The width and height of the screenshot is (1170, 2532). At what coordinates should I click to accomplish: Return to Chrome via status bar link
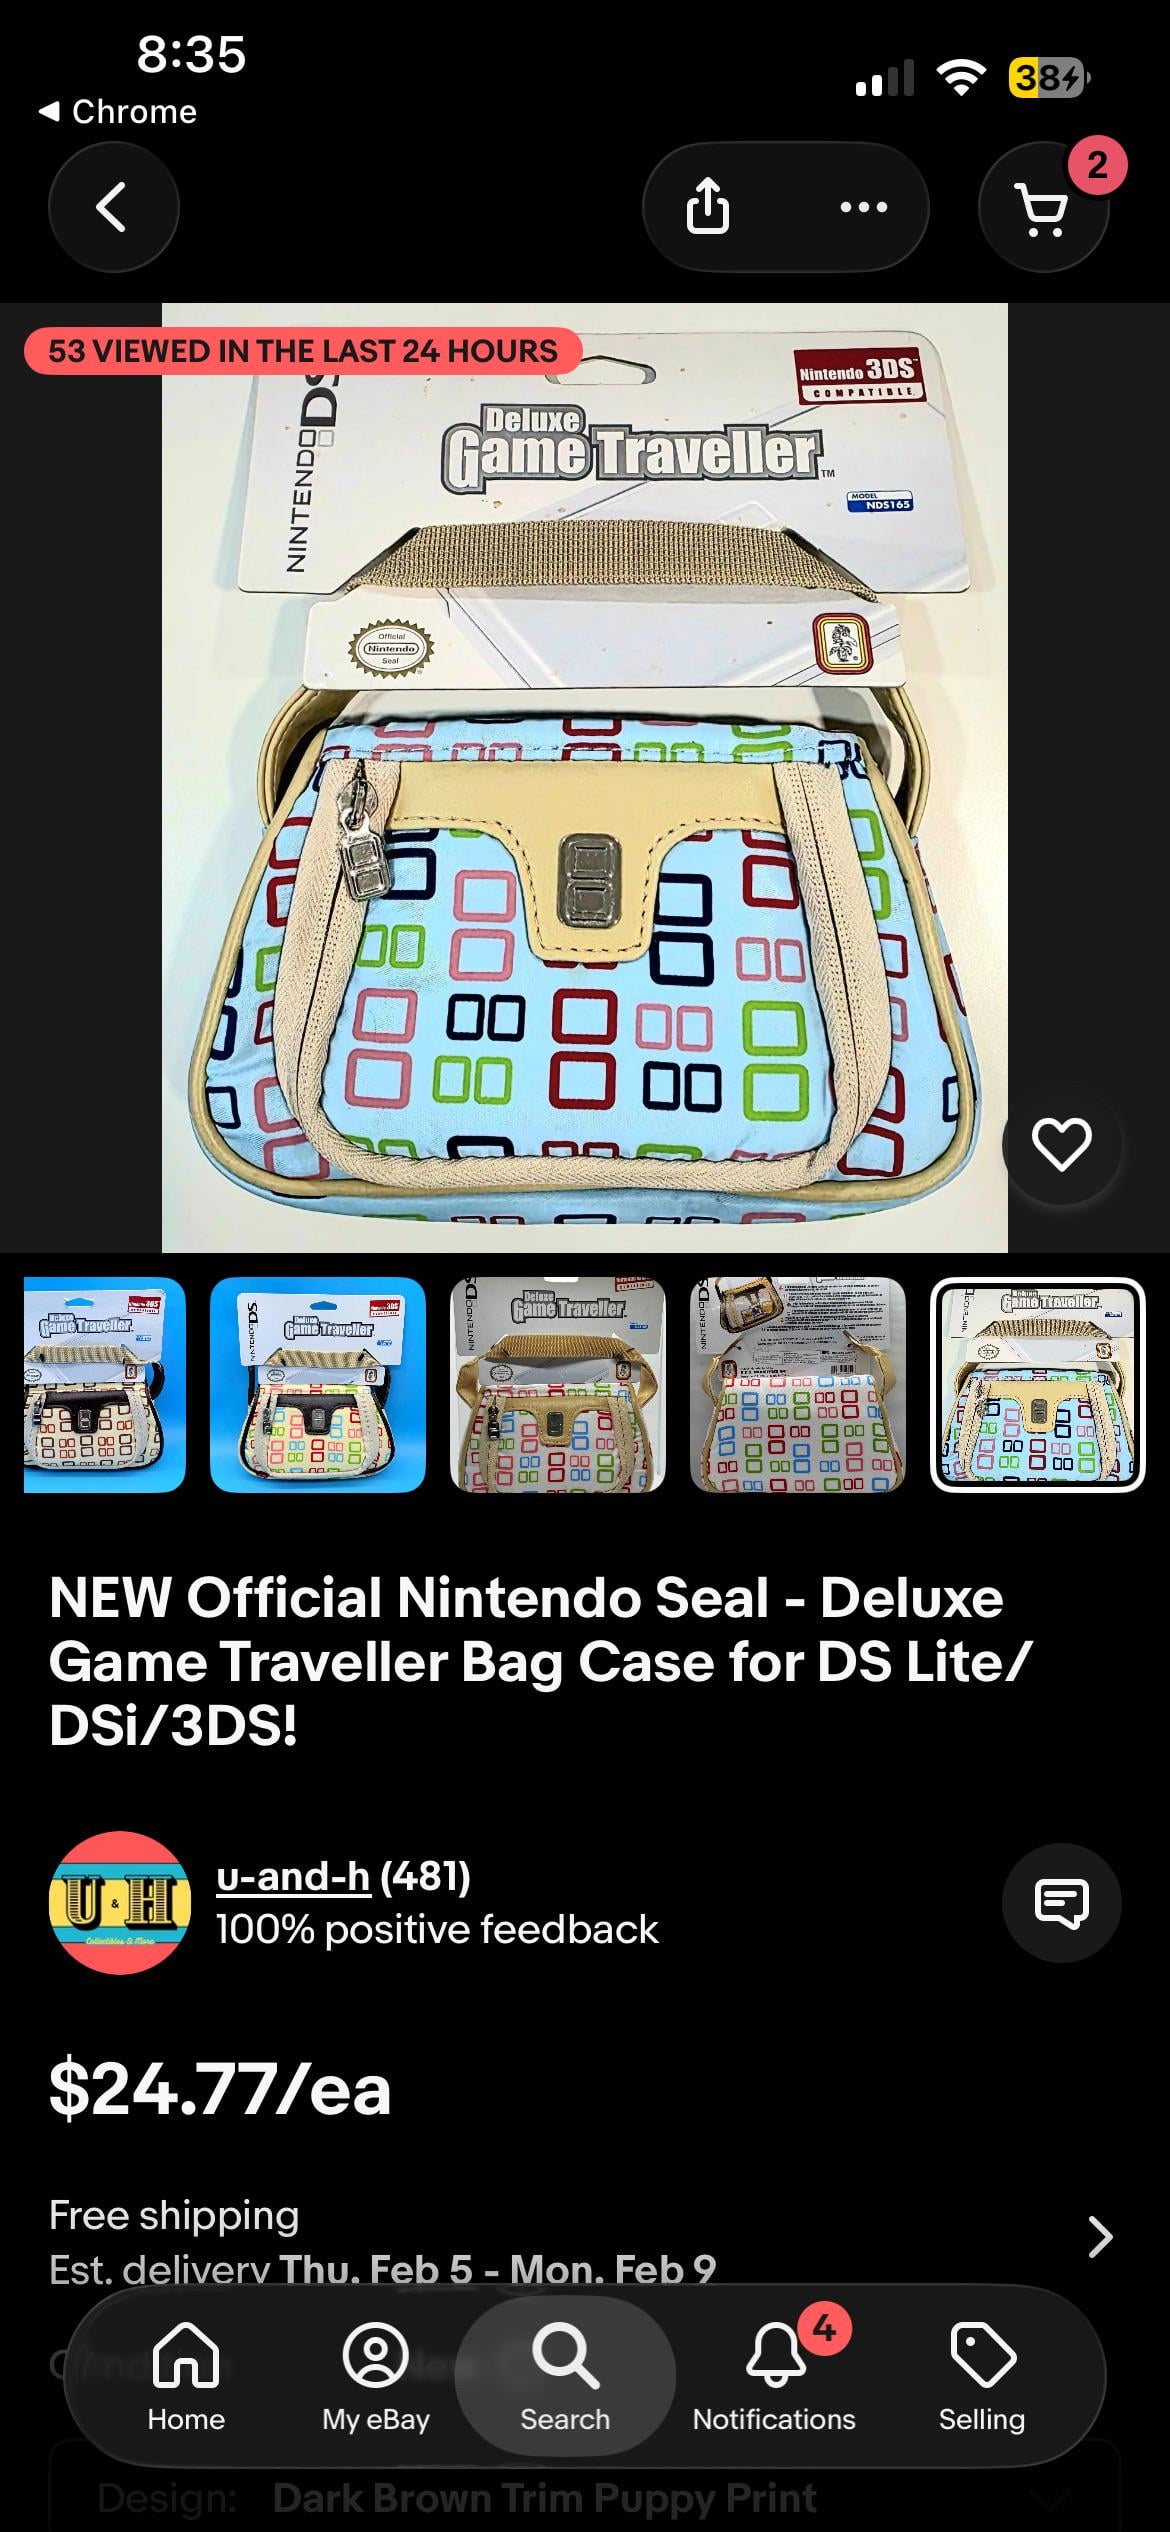(118, 111)
